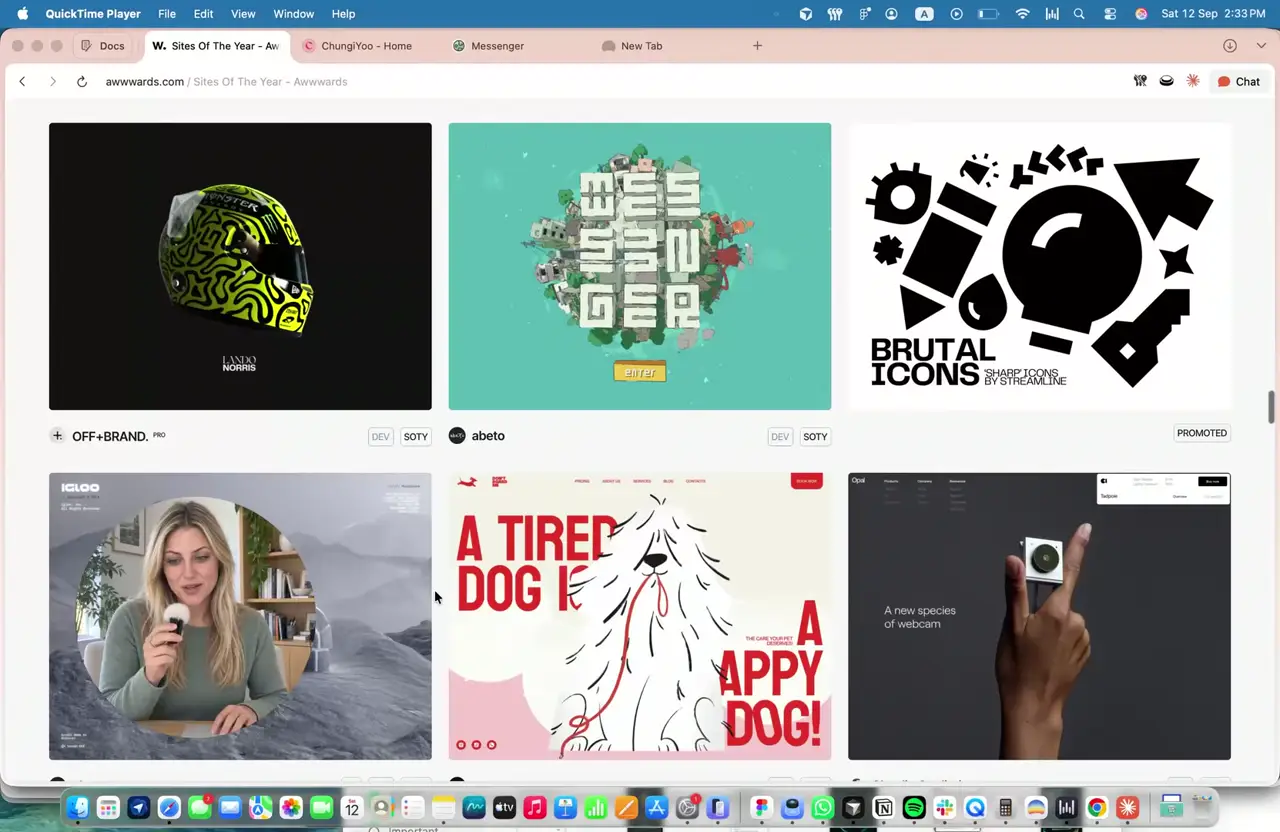Click the abeto author link
The image size is (1280, 832).
[x=488, y=436]
